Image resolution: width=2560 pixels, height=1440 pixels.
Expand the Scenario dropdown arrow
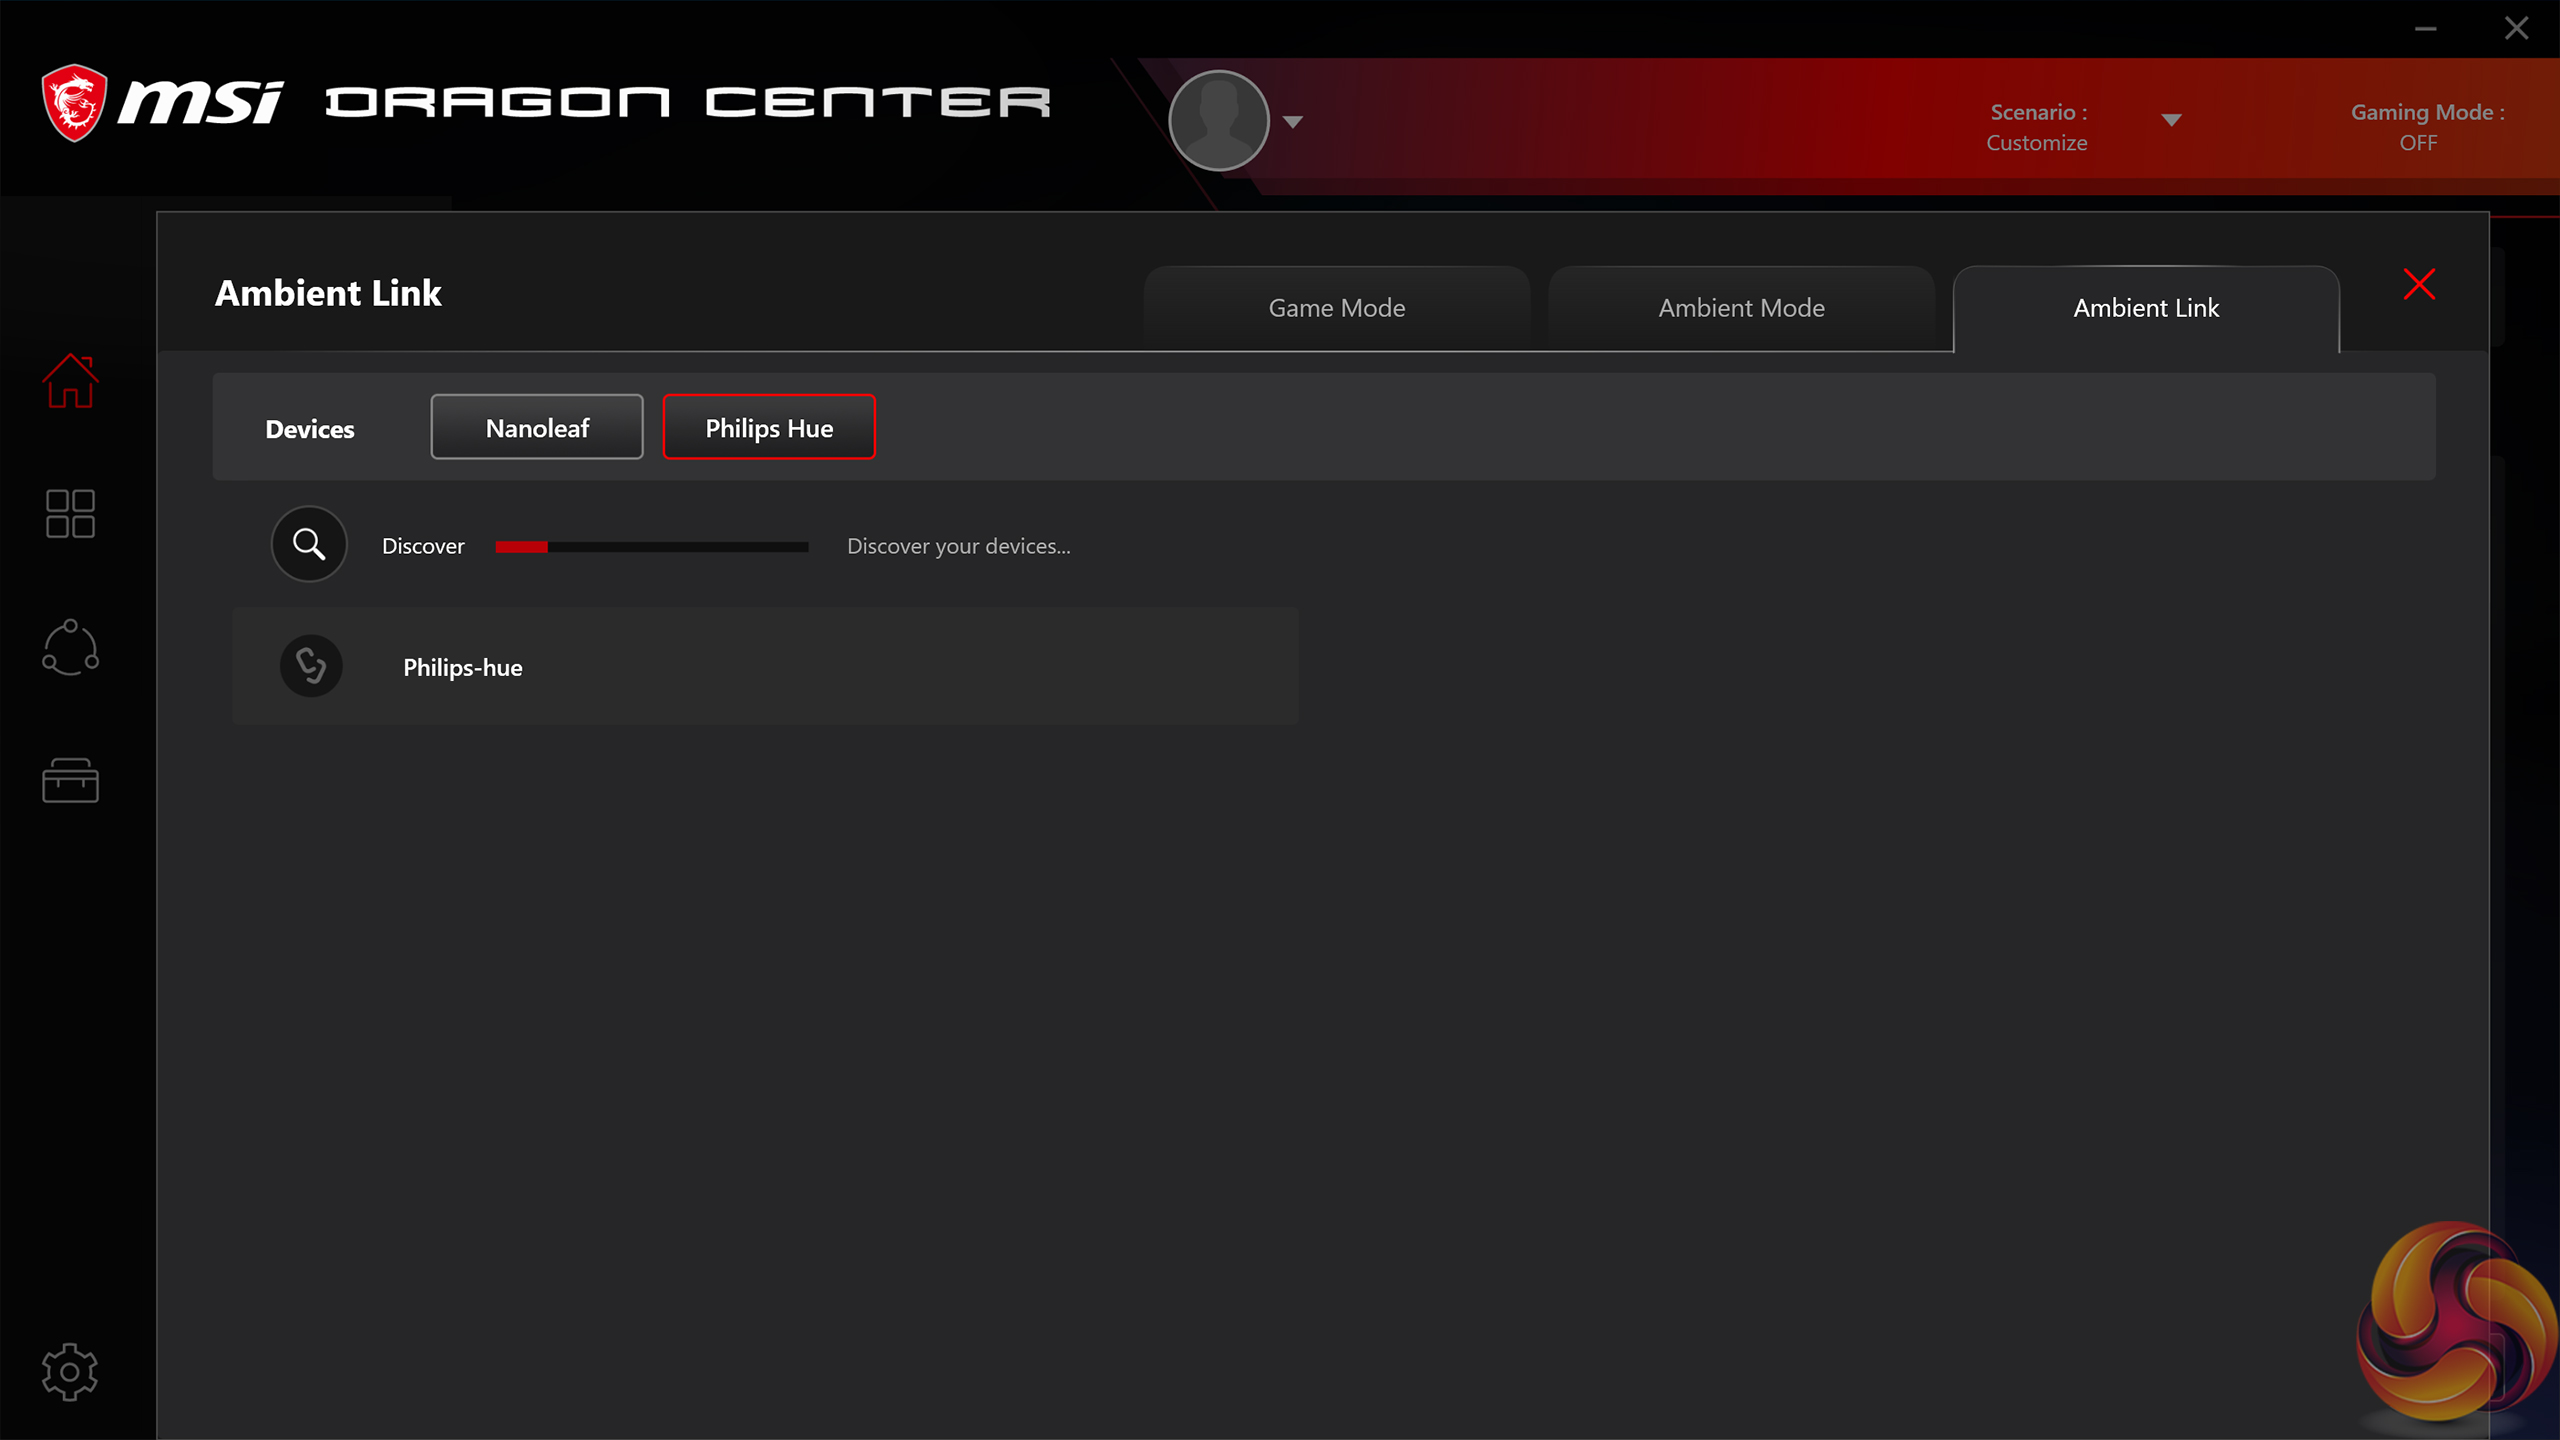coord(2171,120)
